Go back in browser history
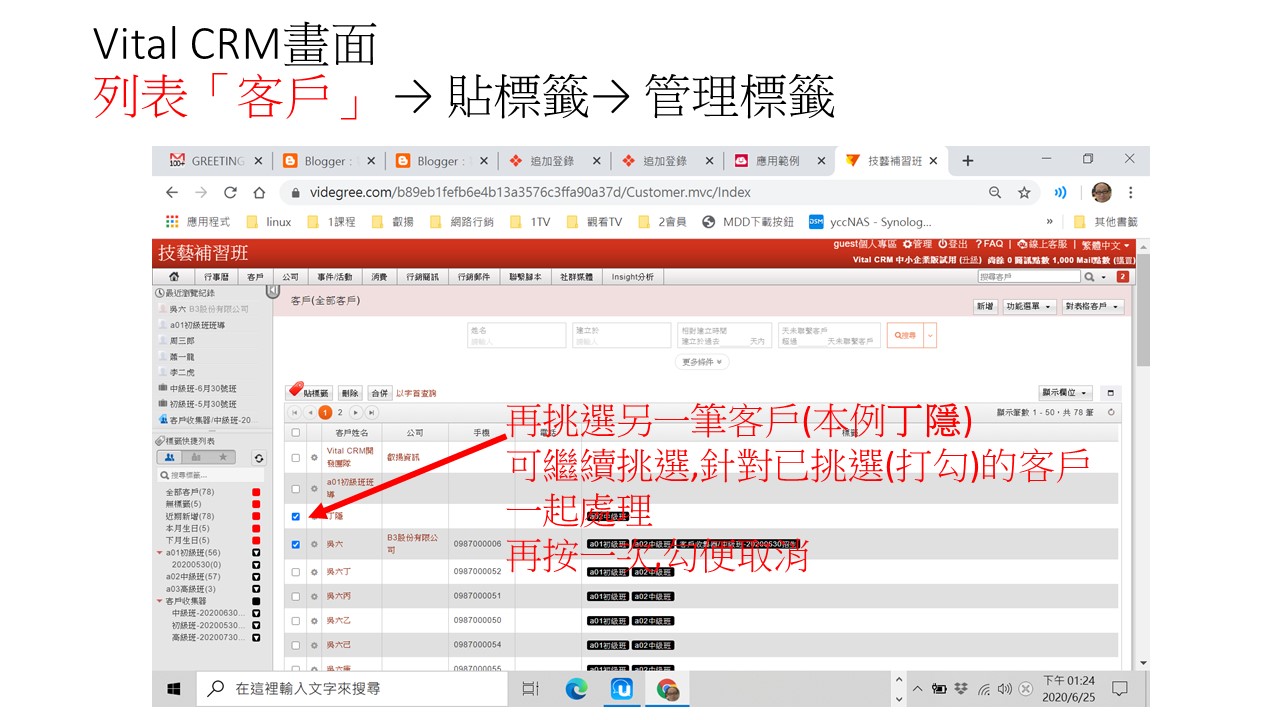The image size is (1280, 720). (172, 192)
